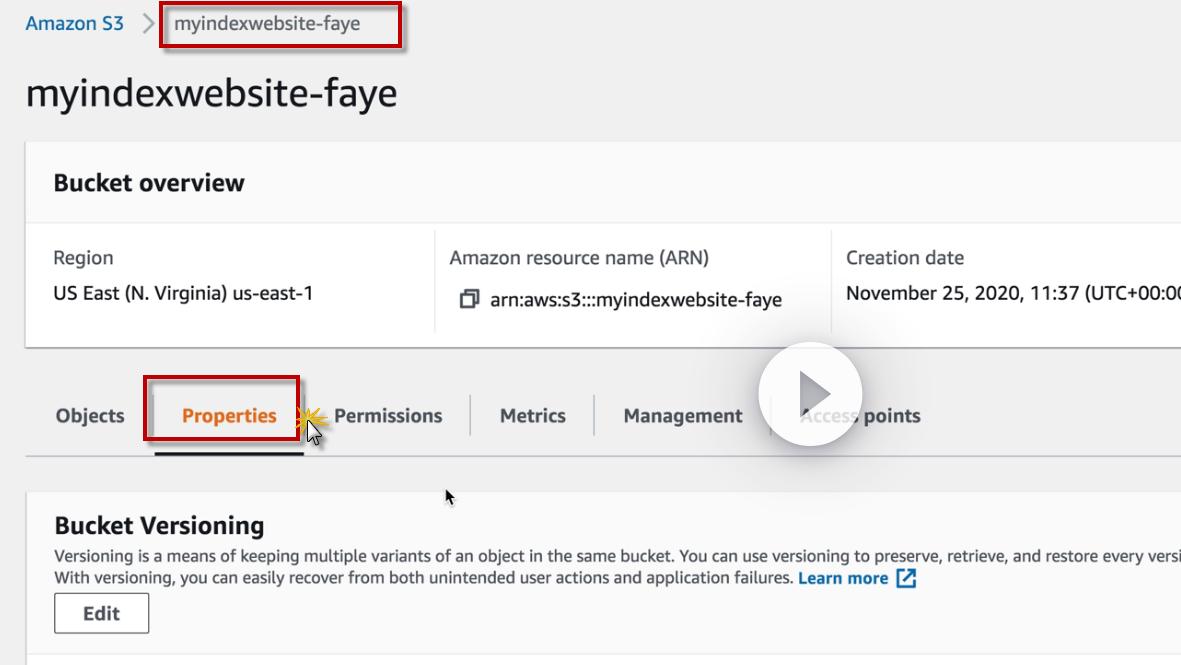Open the Learn more versioning link
The width and height of the screenshot is (1181, 665).
(842, 578)
